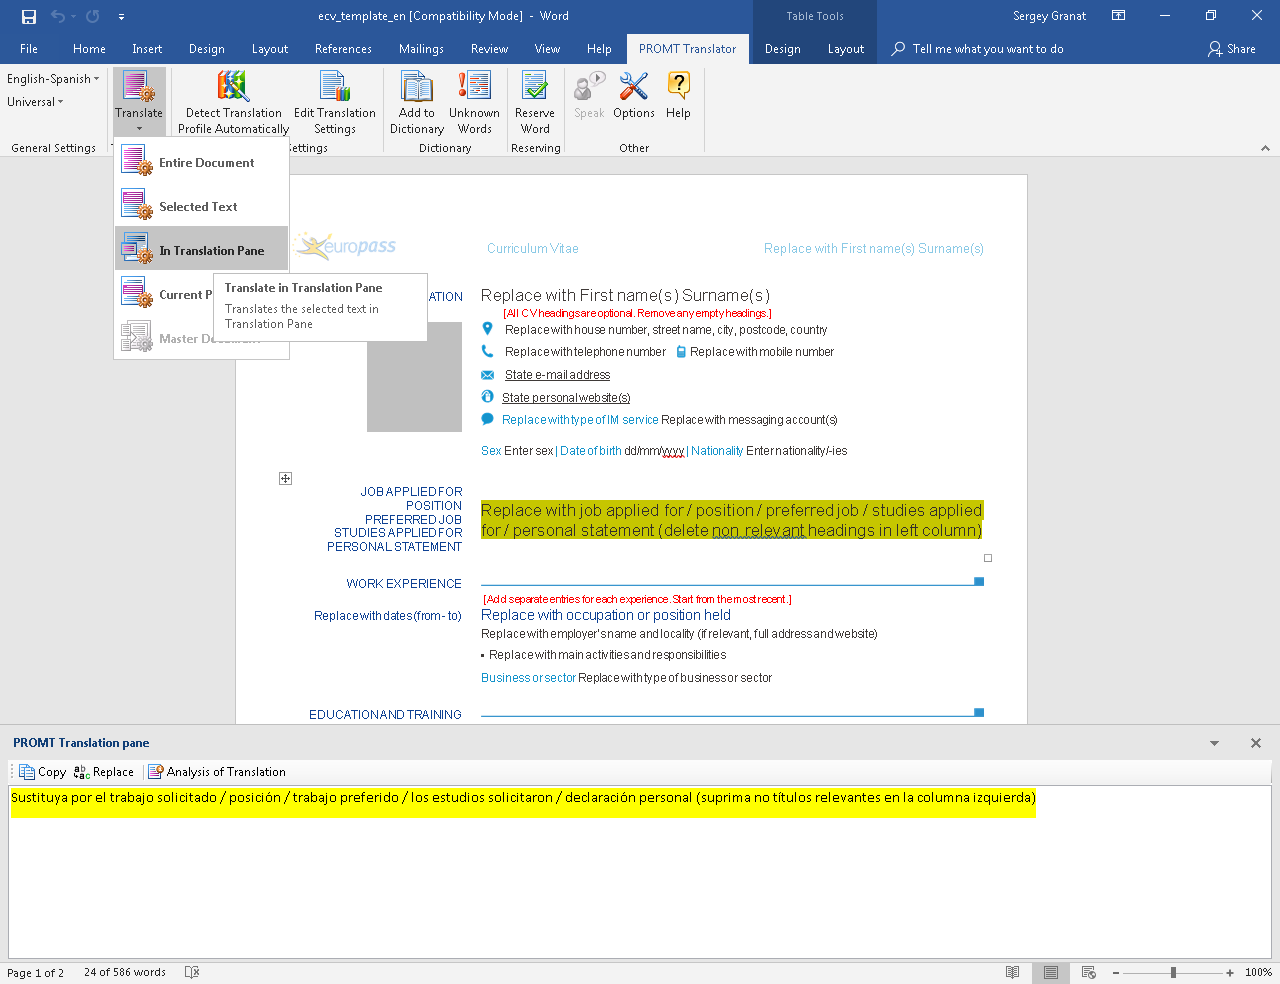This screenshot has width=1280, height=984.
Task: Open Table Tools Design tab
Action: tap(782, 48)
